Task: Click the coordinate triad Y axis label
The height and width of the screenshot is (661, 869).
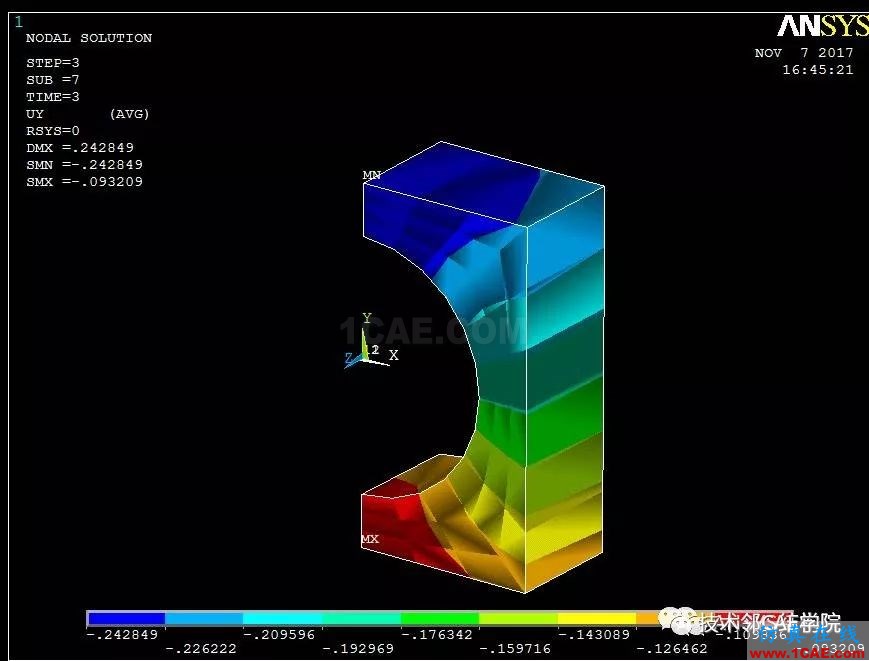Action: coord(366,318)
